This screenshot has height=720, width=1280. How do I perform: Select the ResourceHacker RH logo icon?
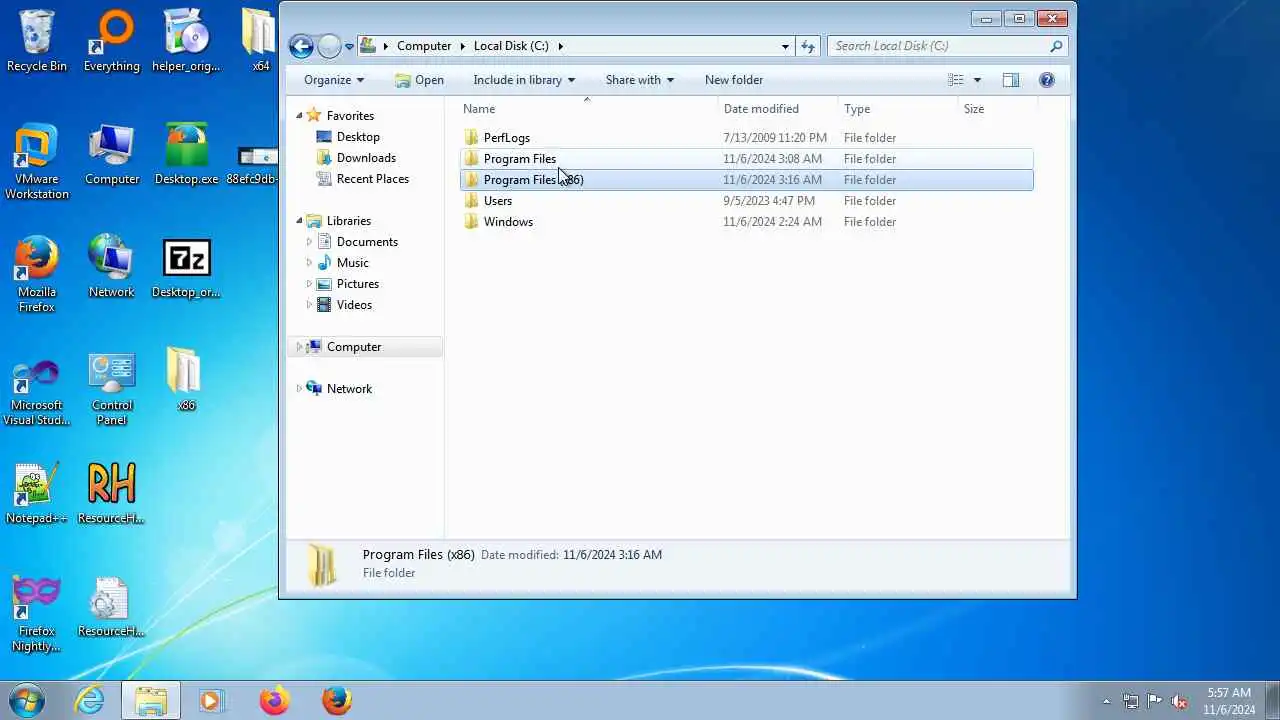click(111, 494)
